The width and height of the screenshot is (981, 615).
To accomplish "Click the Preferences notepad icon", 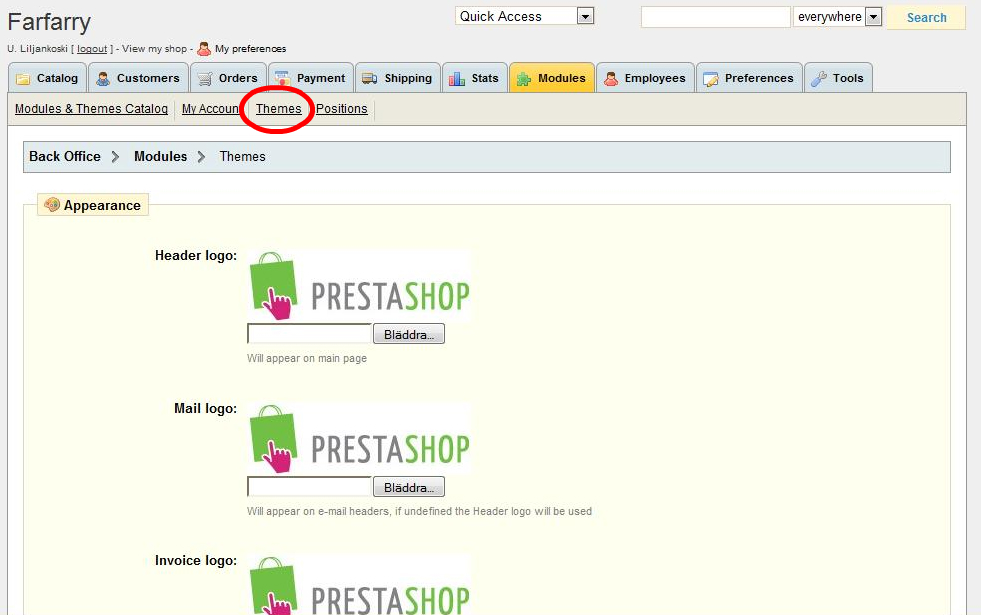I will click(x=711, y=79).
